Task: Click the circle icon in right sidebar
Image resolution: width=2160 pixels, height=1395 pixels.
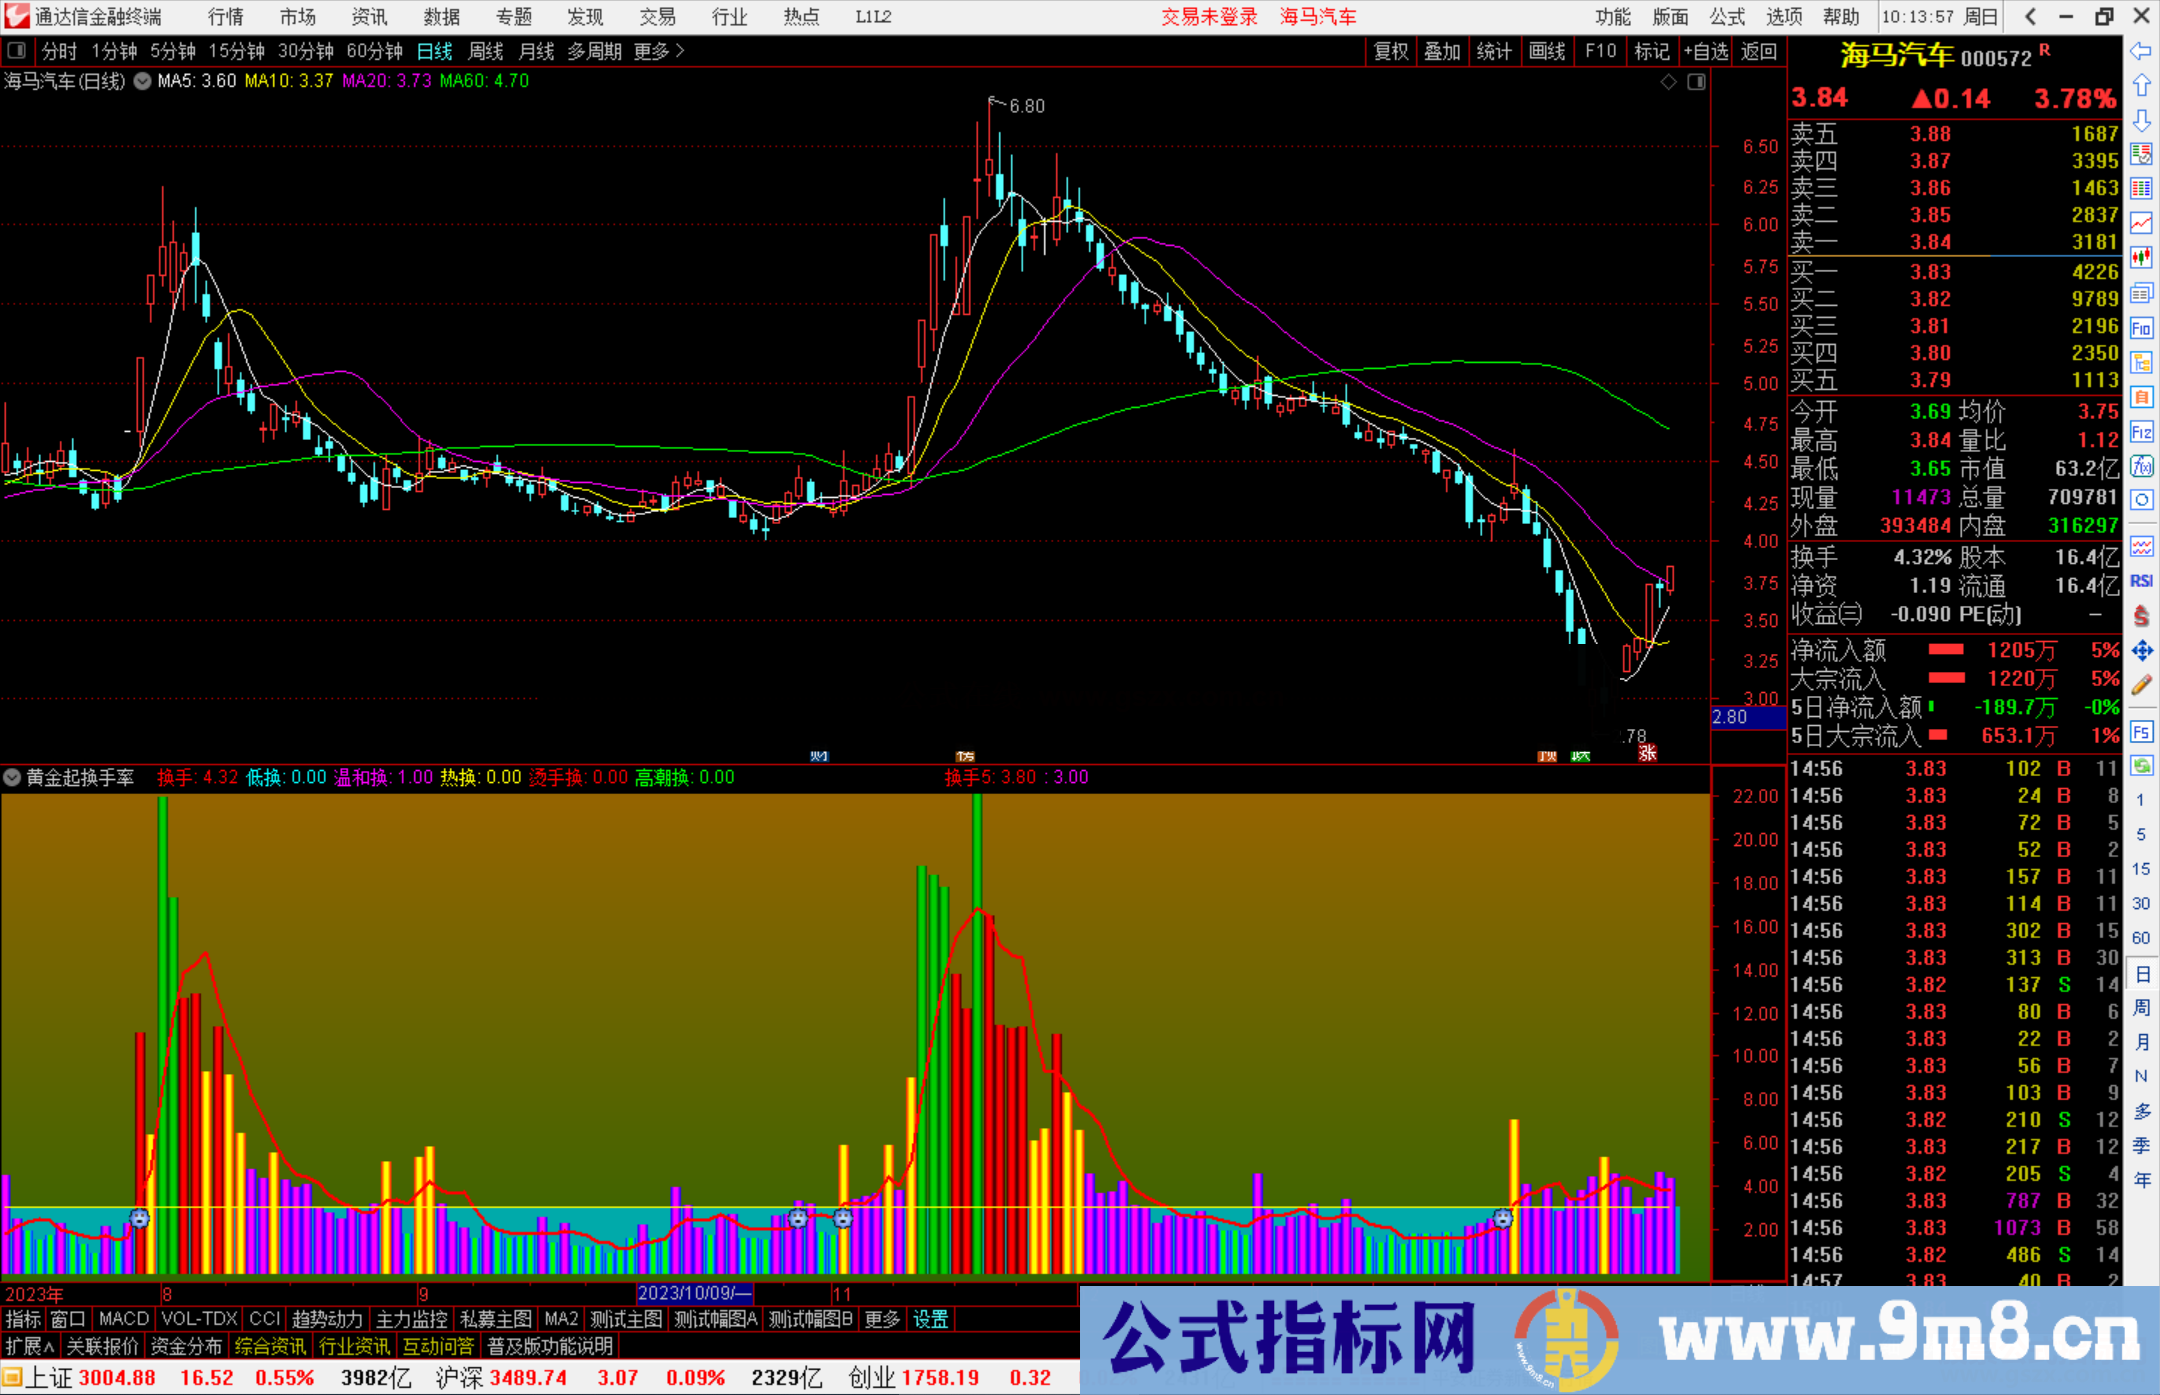Action: (2141, 500)
